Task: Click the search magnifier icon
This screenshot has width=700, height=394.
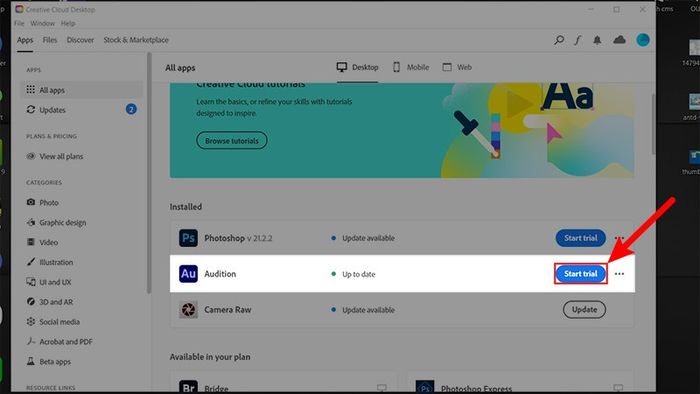Action: pyautogui.click(x=559, y=40)
